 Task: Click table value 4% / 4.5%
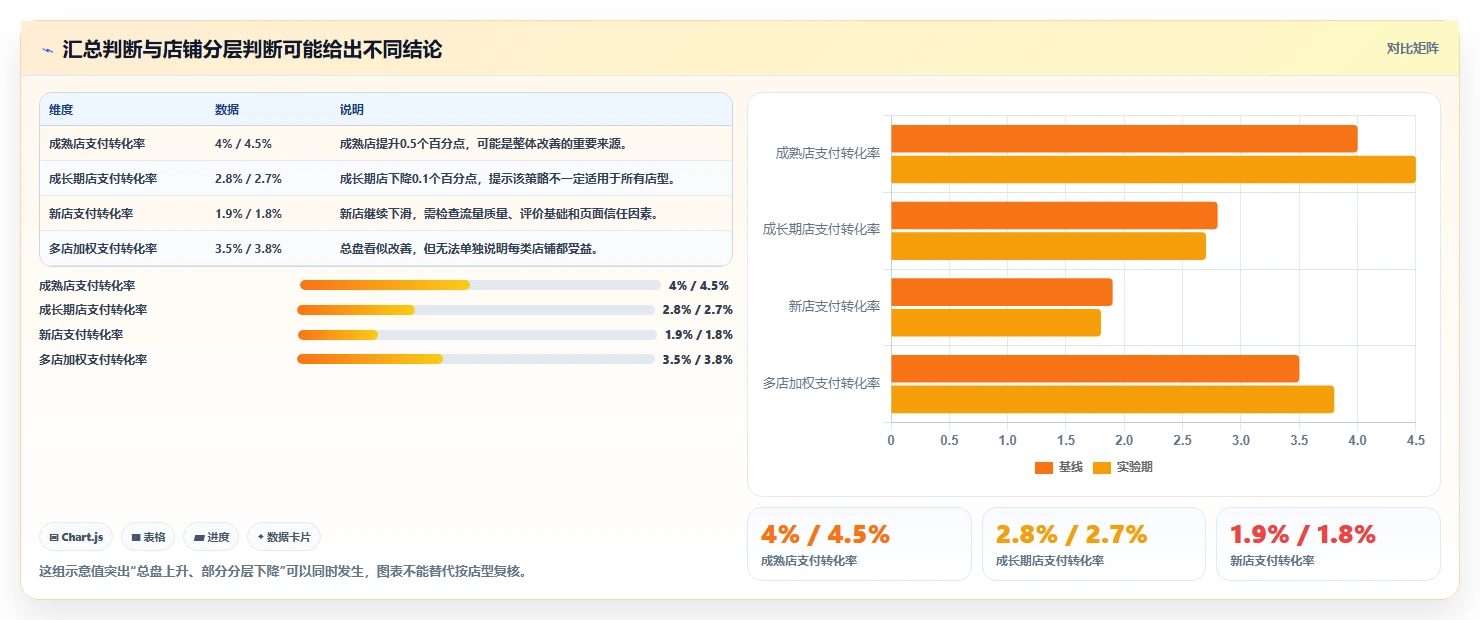click(243, 144)
